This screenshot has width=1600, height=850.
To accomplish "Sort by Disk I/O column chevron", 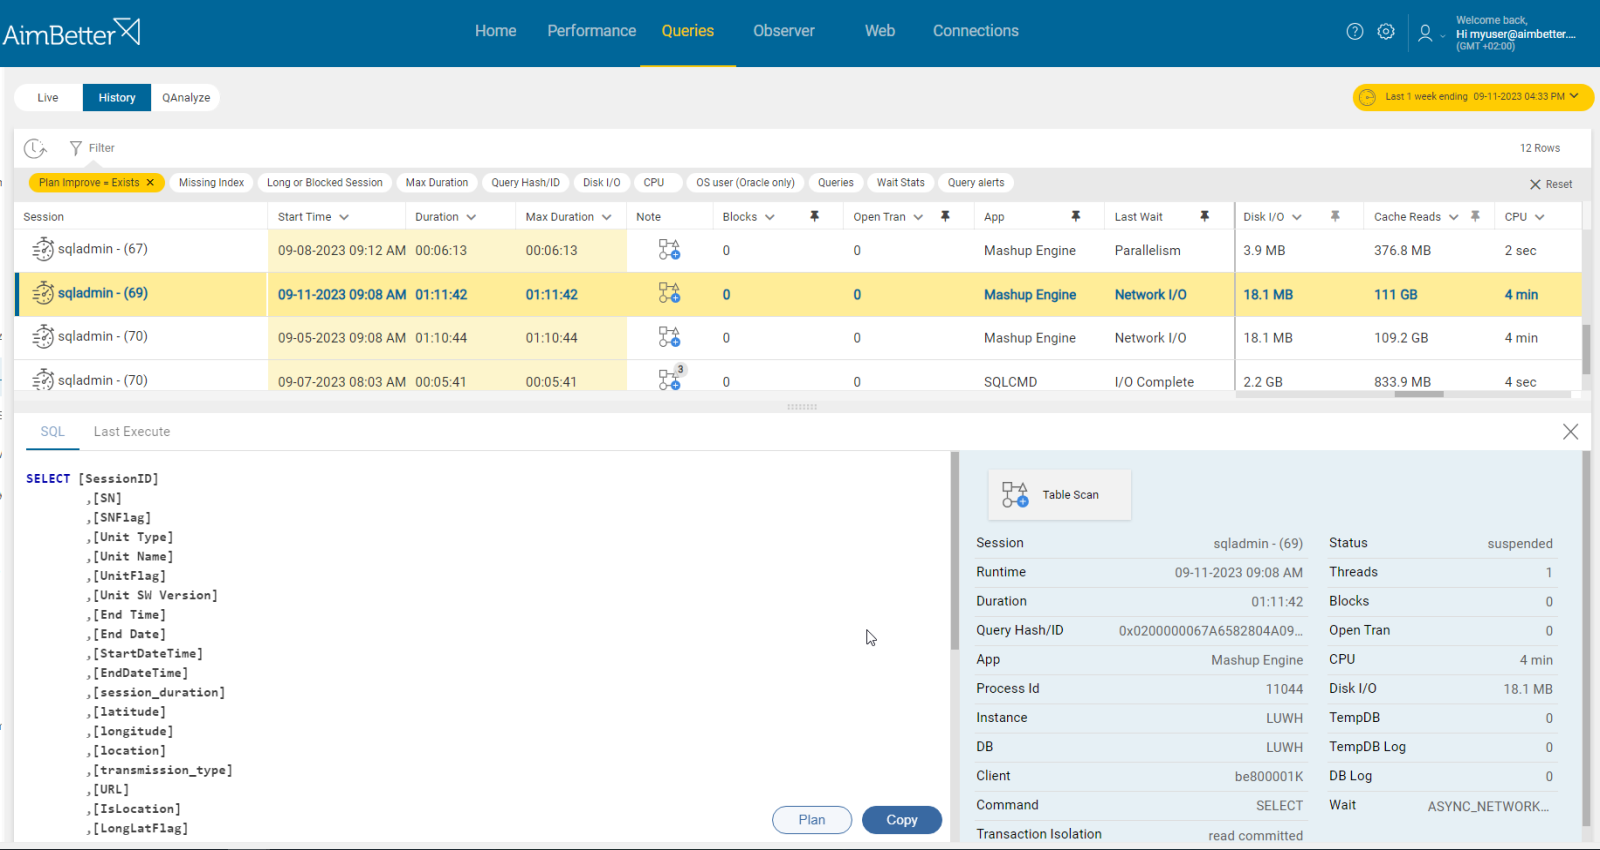I will 1297,217.
